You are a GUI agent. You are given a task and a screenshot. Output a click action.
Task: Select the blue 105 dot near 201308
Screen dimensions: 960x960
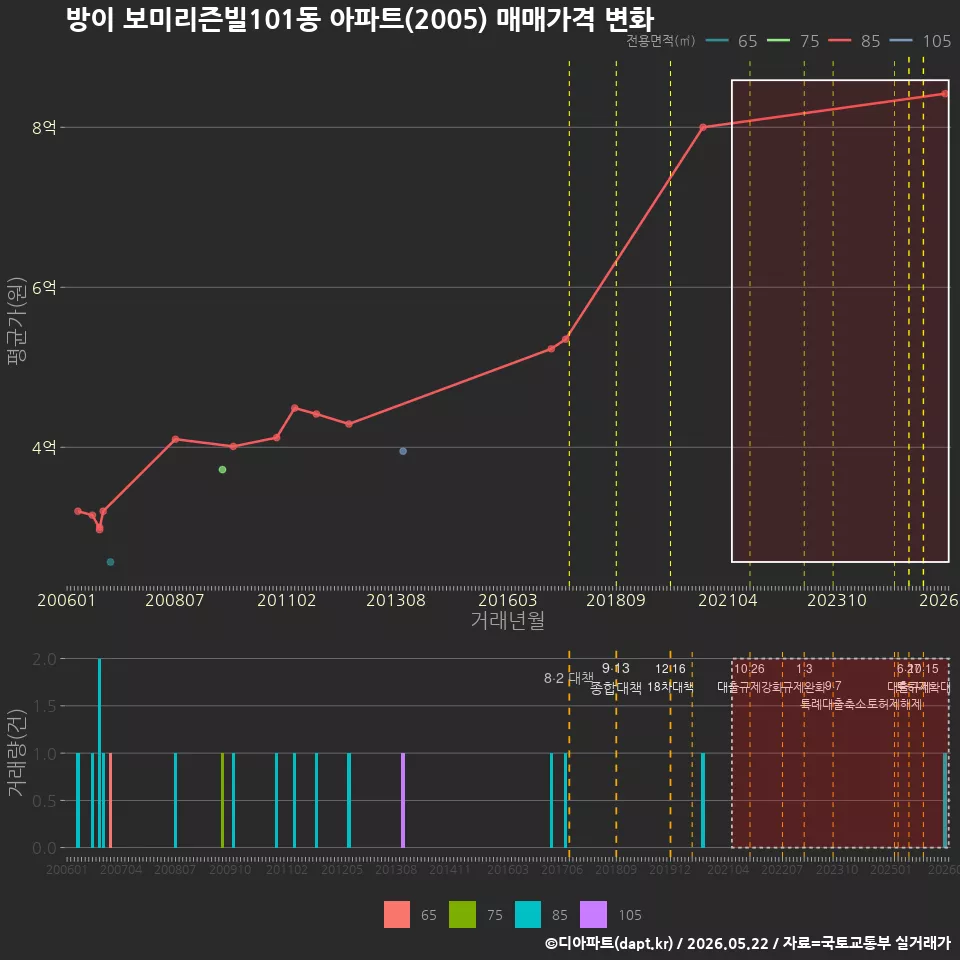coord(403,451)
